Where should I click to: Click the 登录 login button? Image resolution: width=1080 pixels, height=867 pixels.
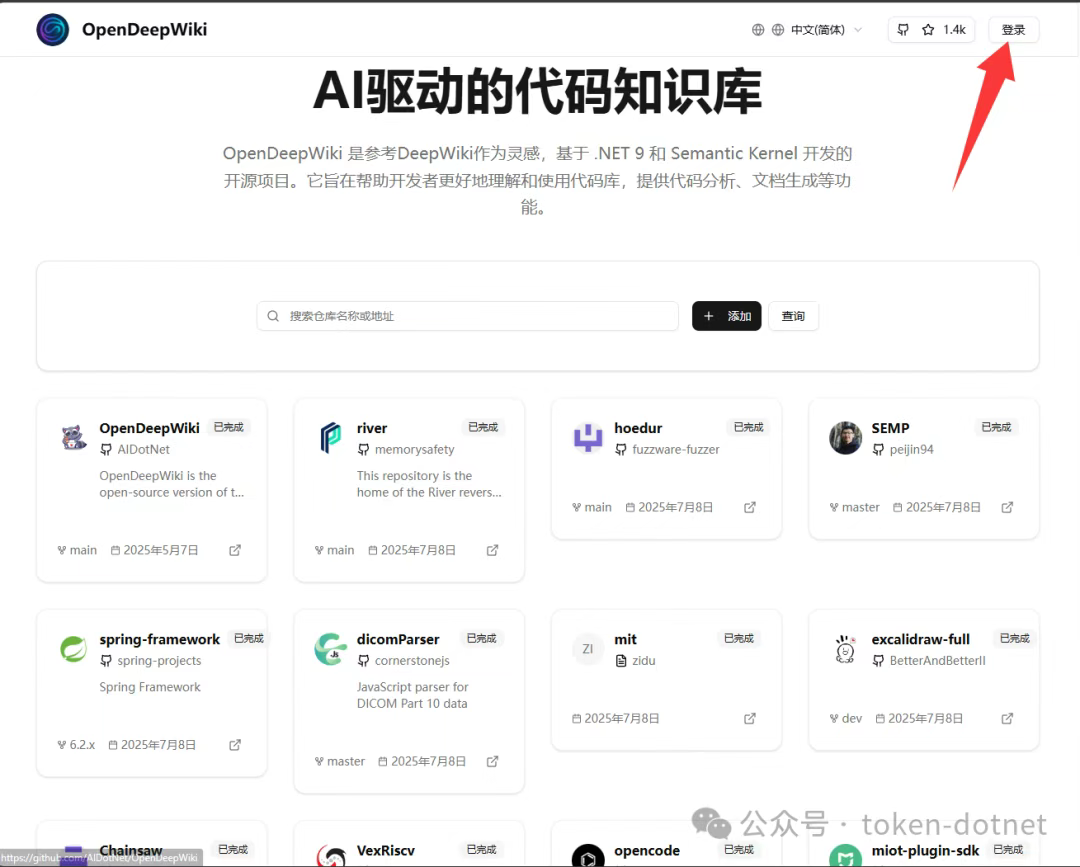[1012, 30]
